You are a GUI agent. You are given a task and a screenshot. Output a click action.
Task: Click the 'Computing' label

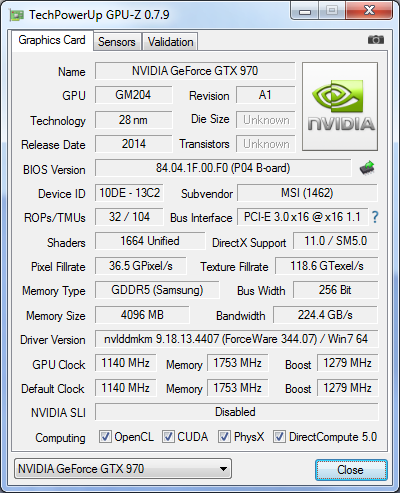coord(60,438)
